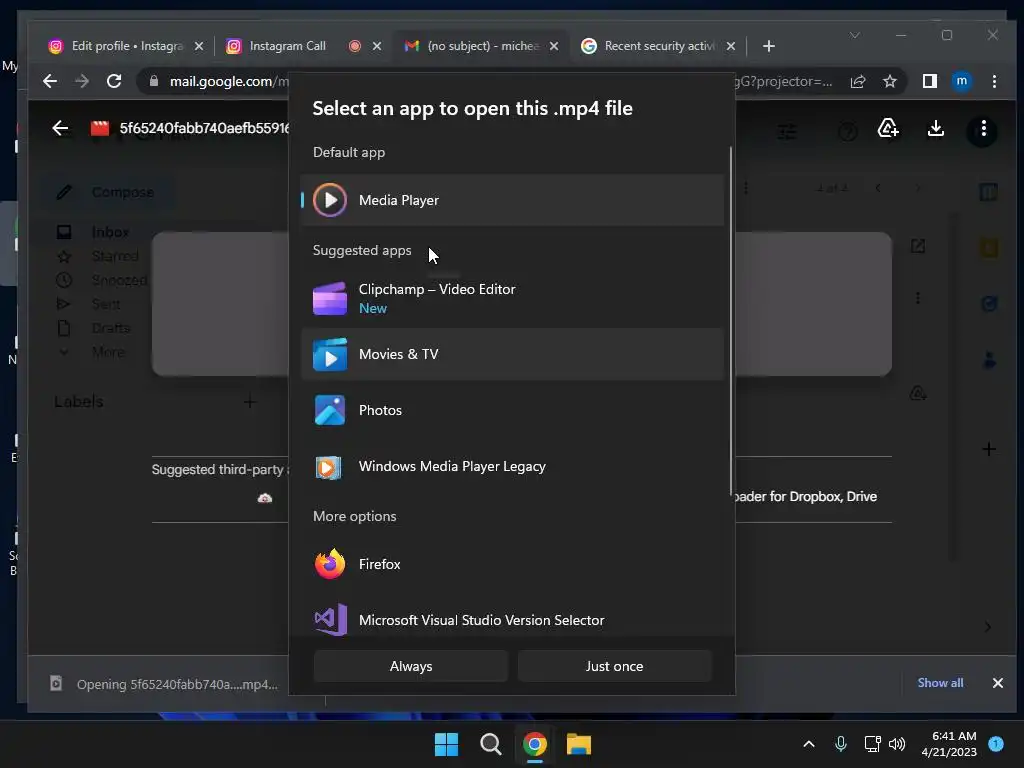Open the file with Firefox
Viewport: 1024px width, 768px height.
coord(513,564)
